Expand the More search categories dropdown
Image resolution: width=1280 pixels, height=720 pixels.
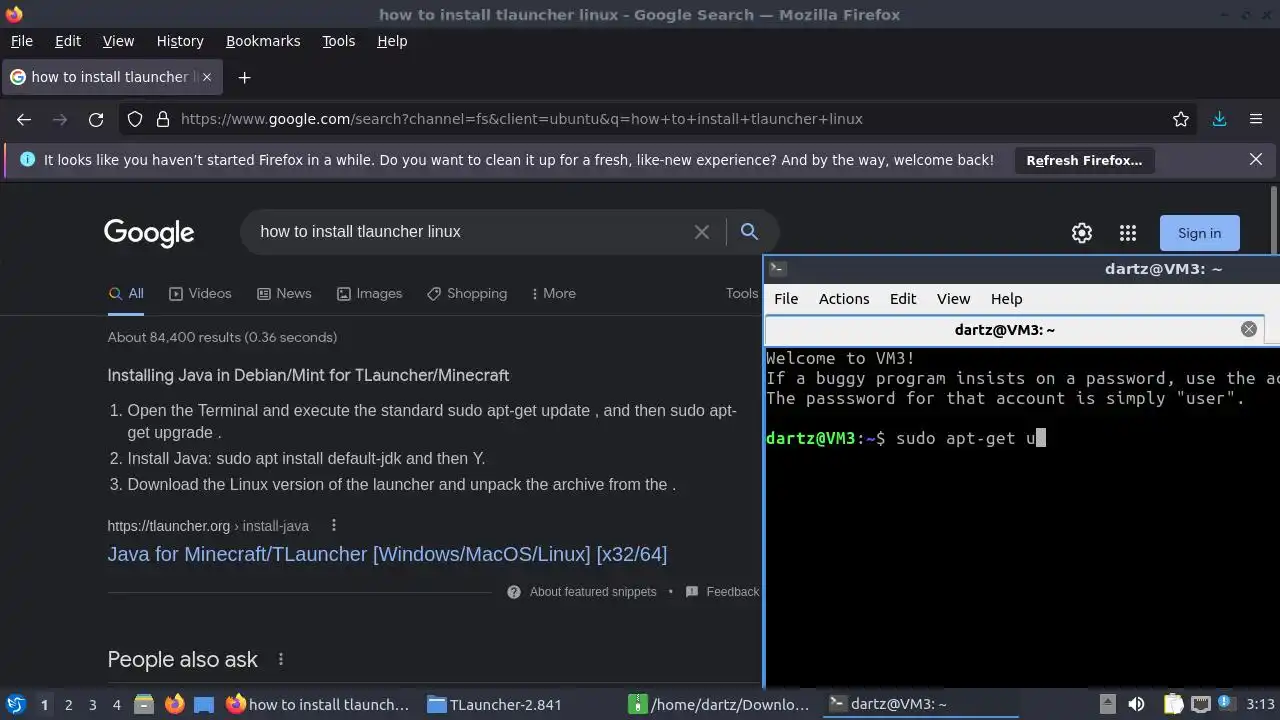click(x=554, y=294)
